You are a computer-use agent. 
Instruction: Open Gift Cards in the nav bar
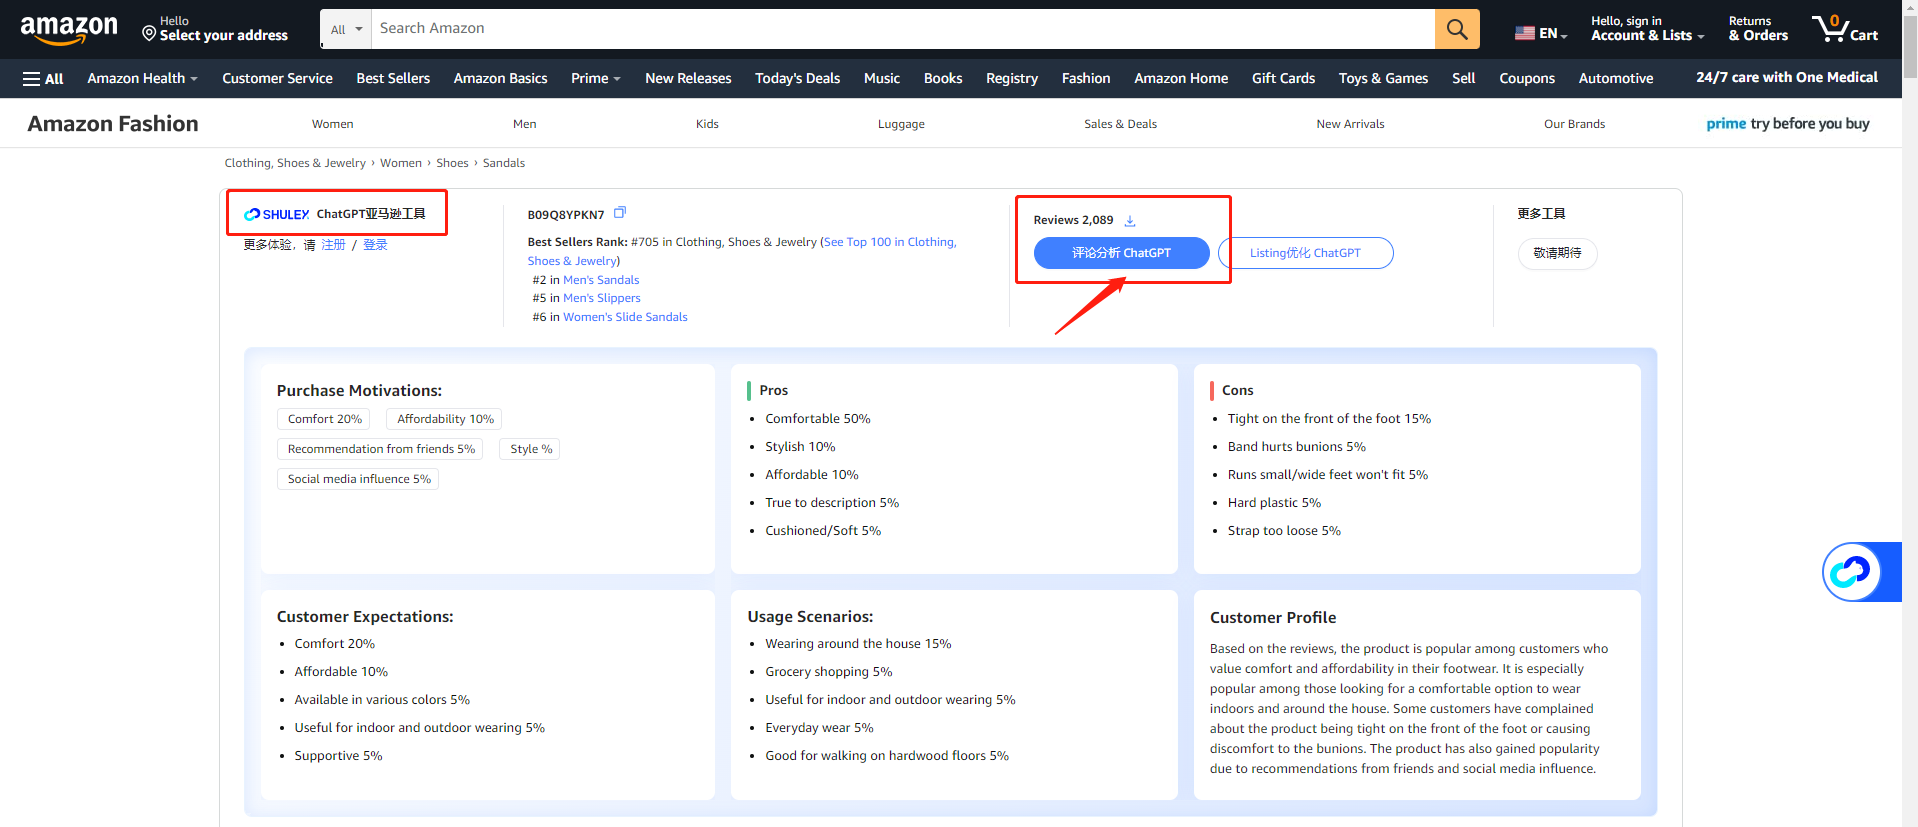tap(1283, 78)
